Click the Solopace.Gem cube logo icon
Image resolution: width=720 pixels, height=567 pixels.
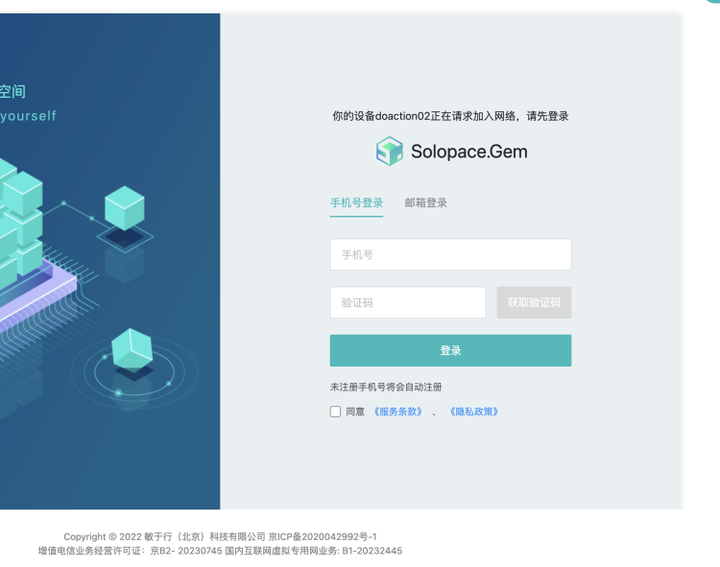(389, 151)
